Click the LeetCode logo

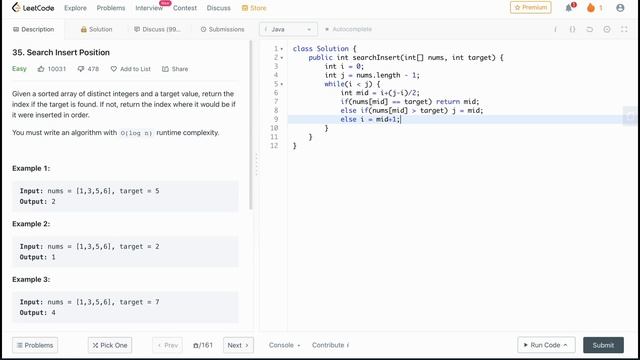tap(33, 8)
